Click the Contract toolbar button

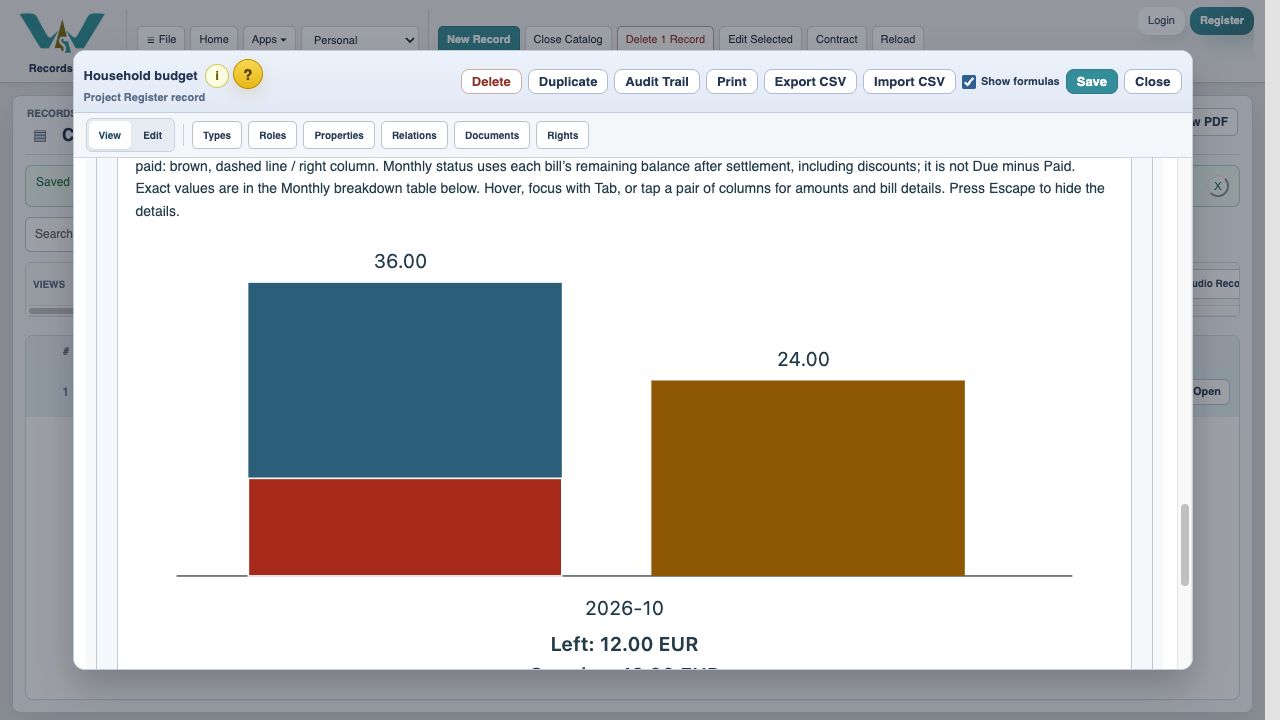[x=837, y=39]
